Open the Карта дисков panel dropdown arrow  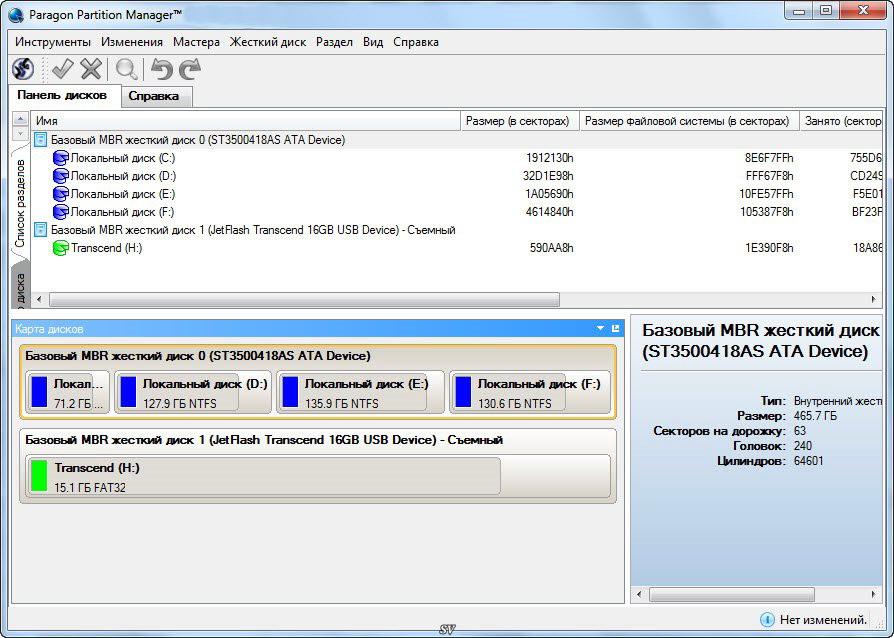tap(600, 328)
